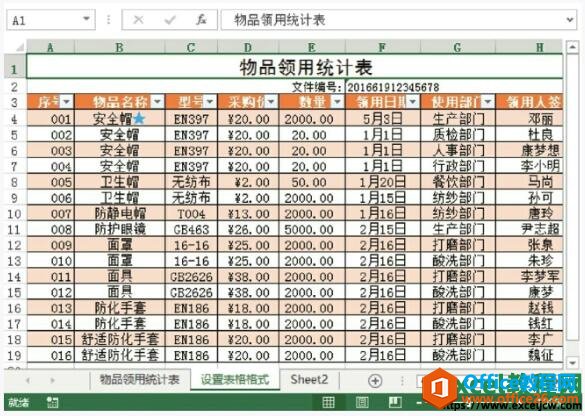
Task: Switch to Page Break Preview icon
Action: click(x=395, y=402)
